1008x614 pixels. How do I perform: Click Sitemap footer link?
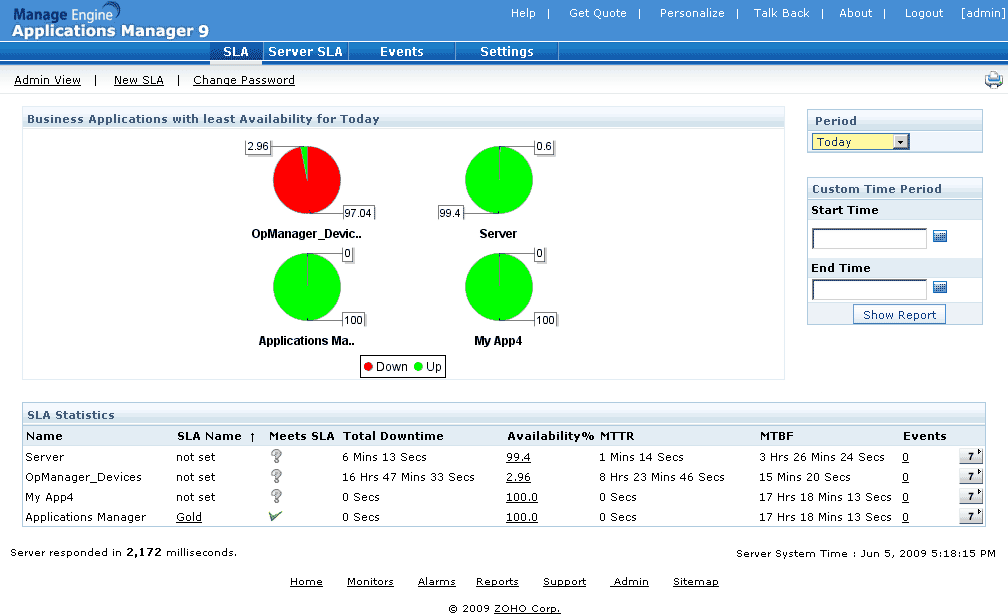coord(696,581)
